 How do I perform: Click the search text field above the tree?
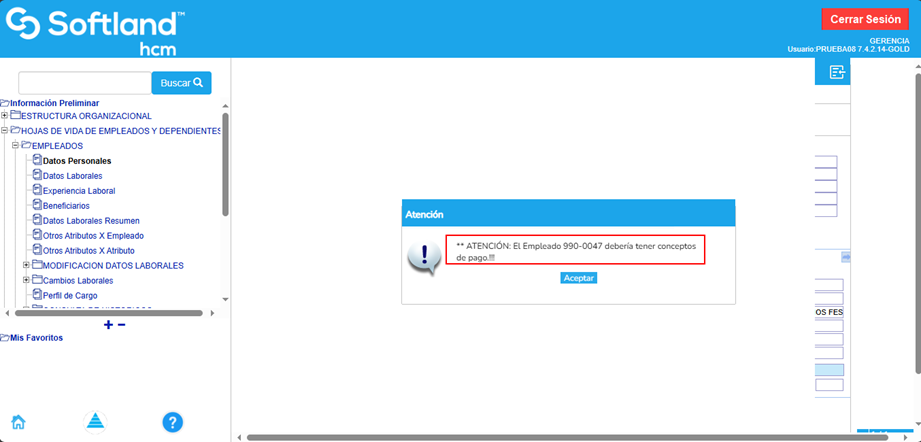pyautogui.click(x=84, y=83)
